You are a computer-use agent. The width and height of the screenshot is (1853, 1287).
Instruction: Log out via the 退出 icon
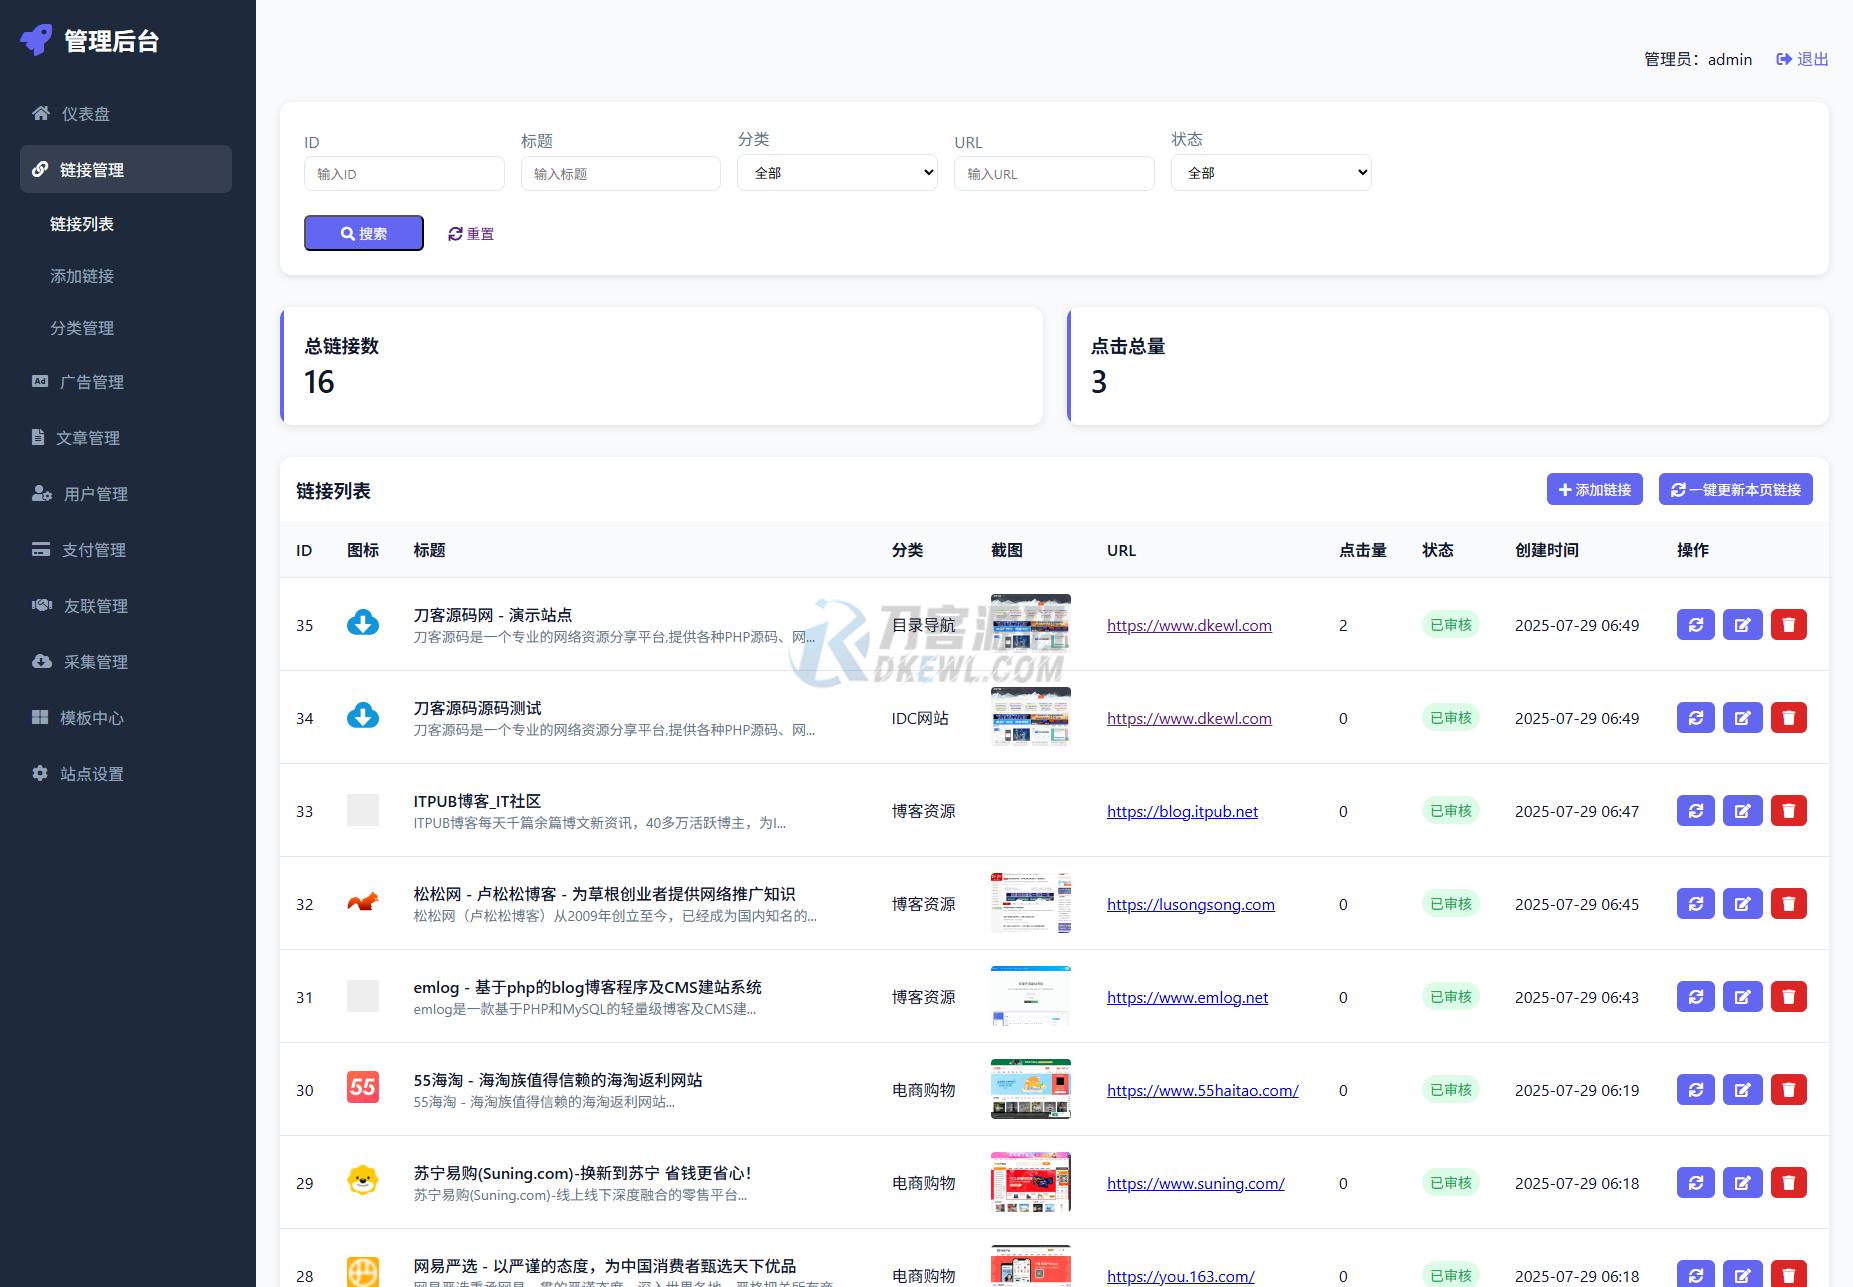(x=1801, y=59)
